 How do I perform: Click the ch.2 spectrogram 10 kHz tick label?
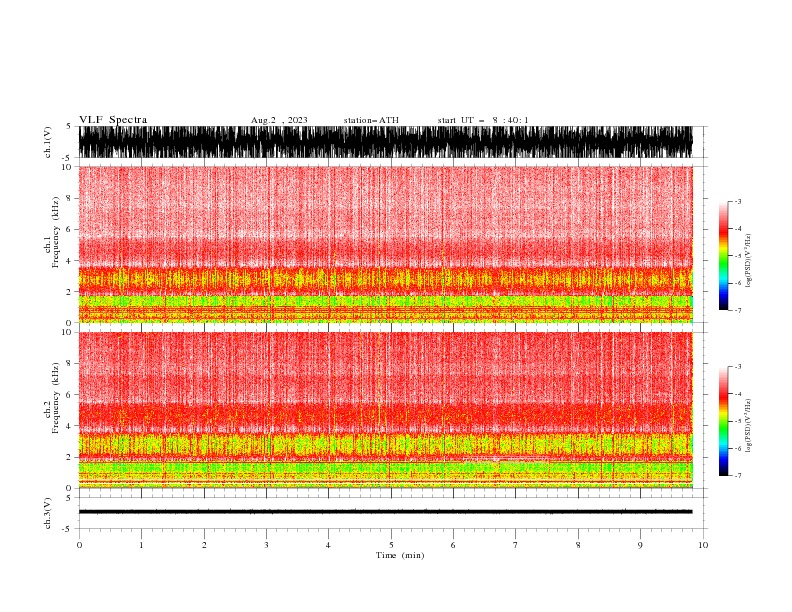(67, 332)
